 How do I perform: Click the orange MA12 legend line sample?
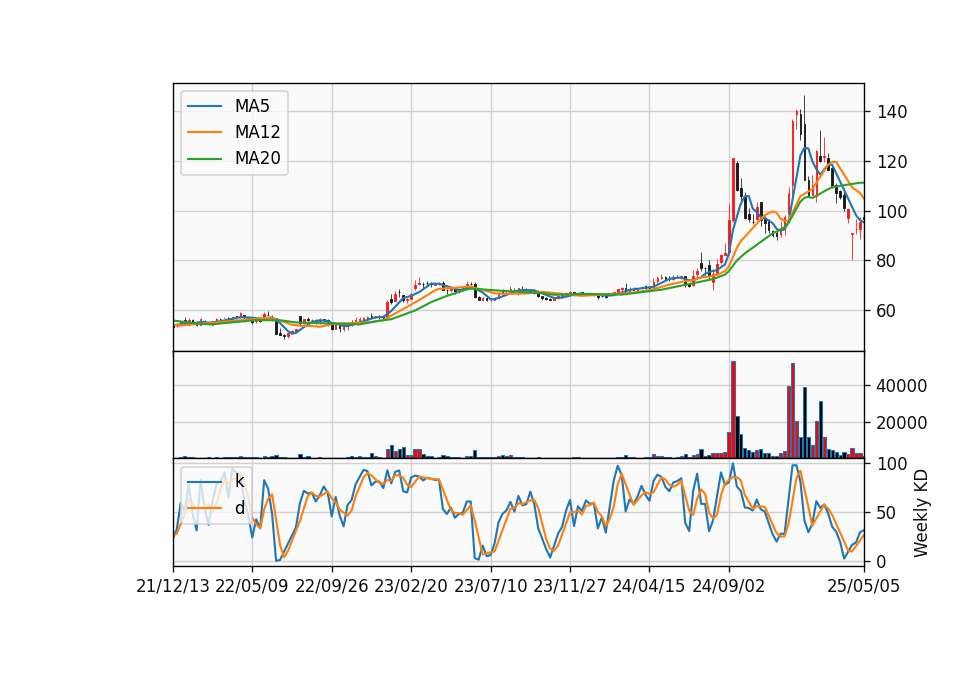pyautogui.click(x=204, y=132)
